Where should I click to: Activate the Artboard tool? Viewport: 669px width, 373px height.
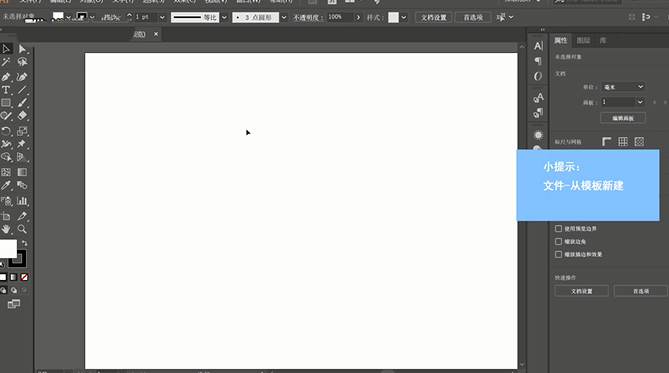[6, 216]
